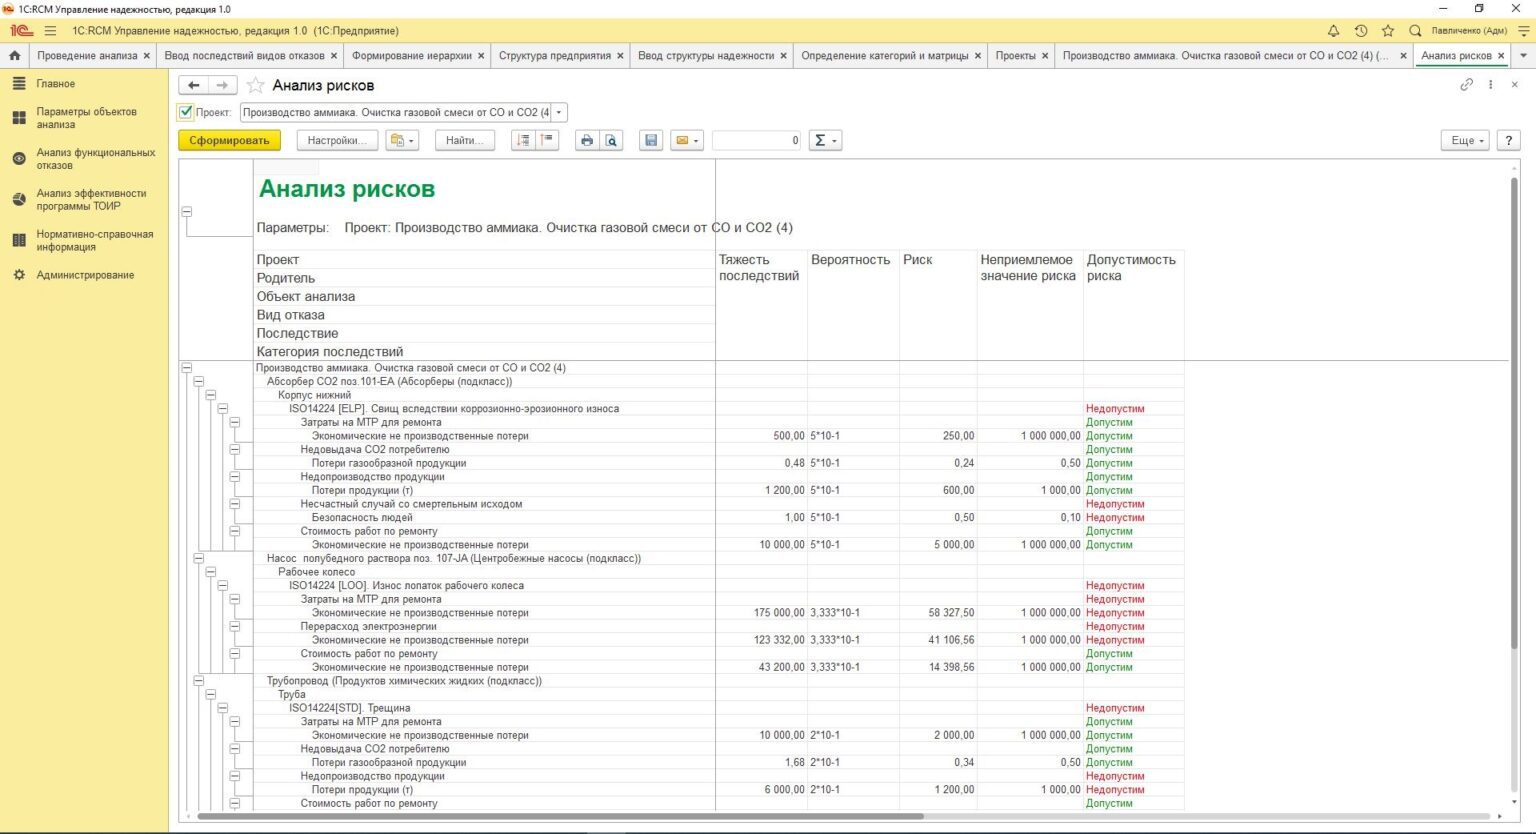The height and width of the screenshot is (834, 1536).
Task: Select the Безопасность людей row label
Action: pos(362,518)
